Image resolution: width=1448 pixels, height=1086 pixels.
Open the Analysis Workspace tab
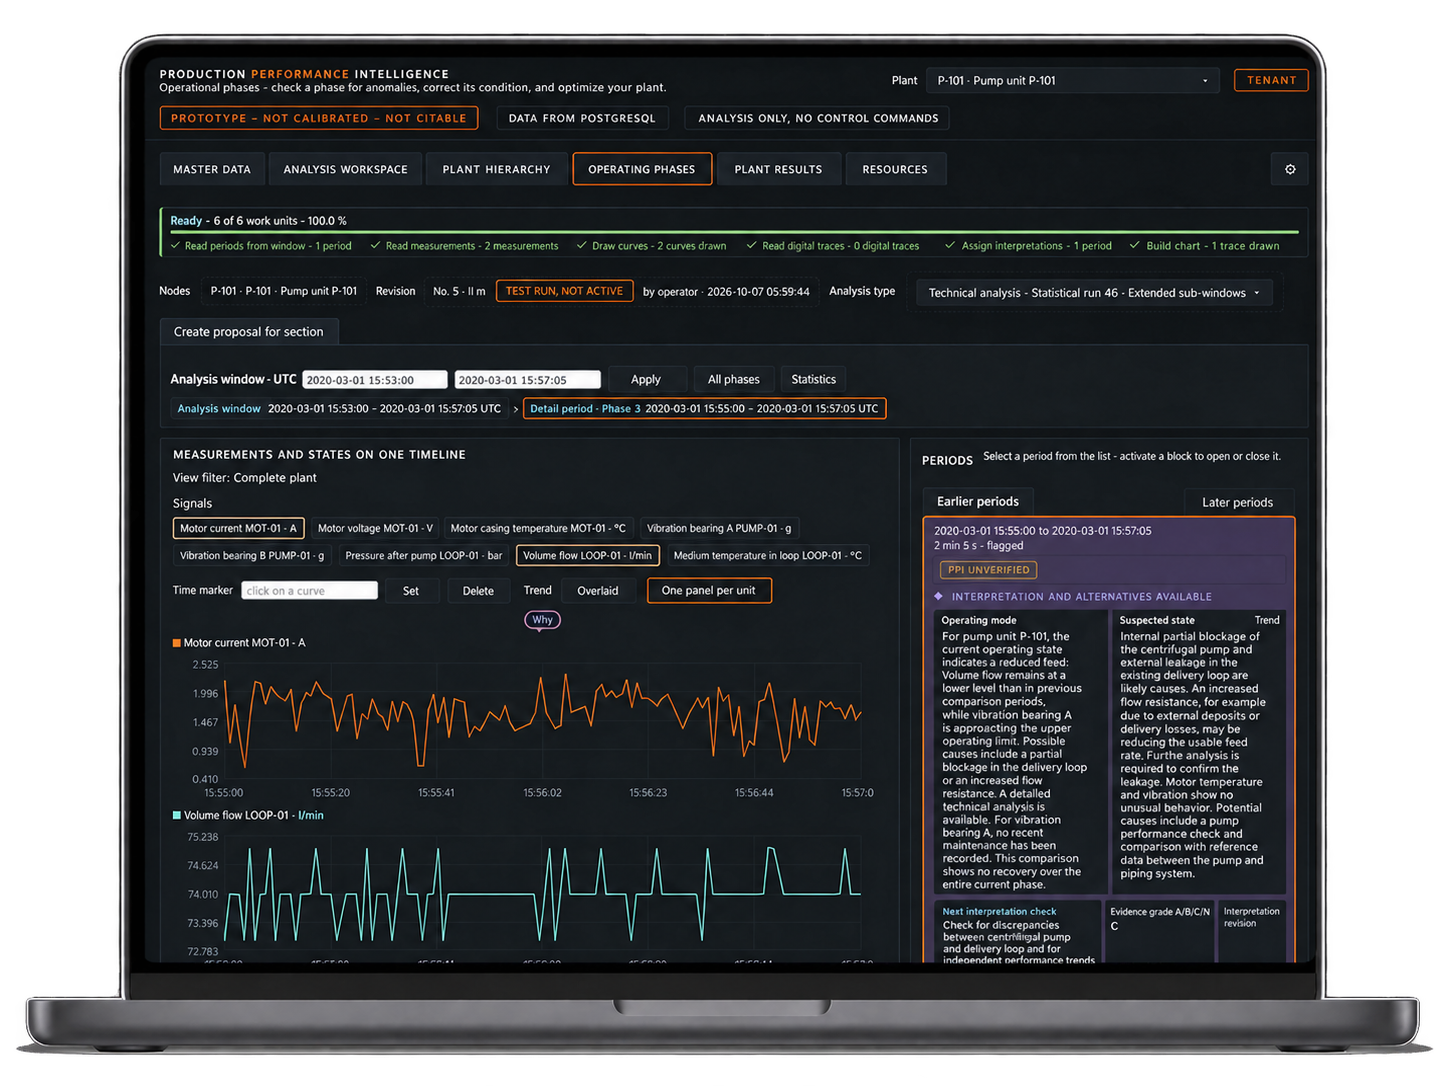pyautogui.click(x=345, y=169)
